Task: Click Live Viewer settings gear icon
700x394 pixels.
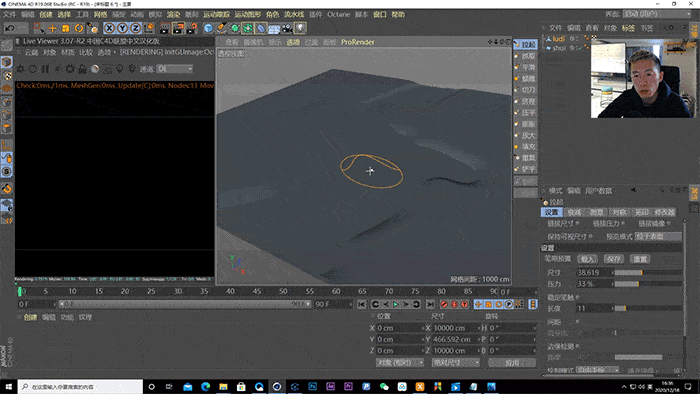Action: pyautogui.click(x=70, y=69)
